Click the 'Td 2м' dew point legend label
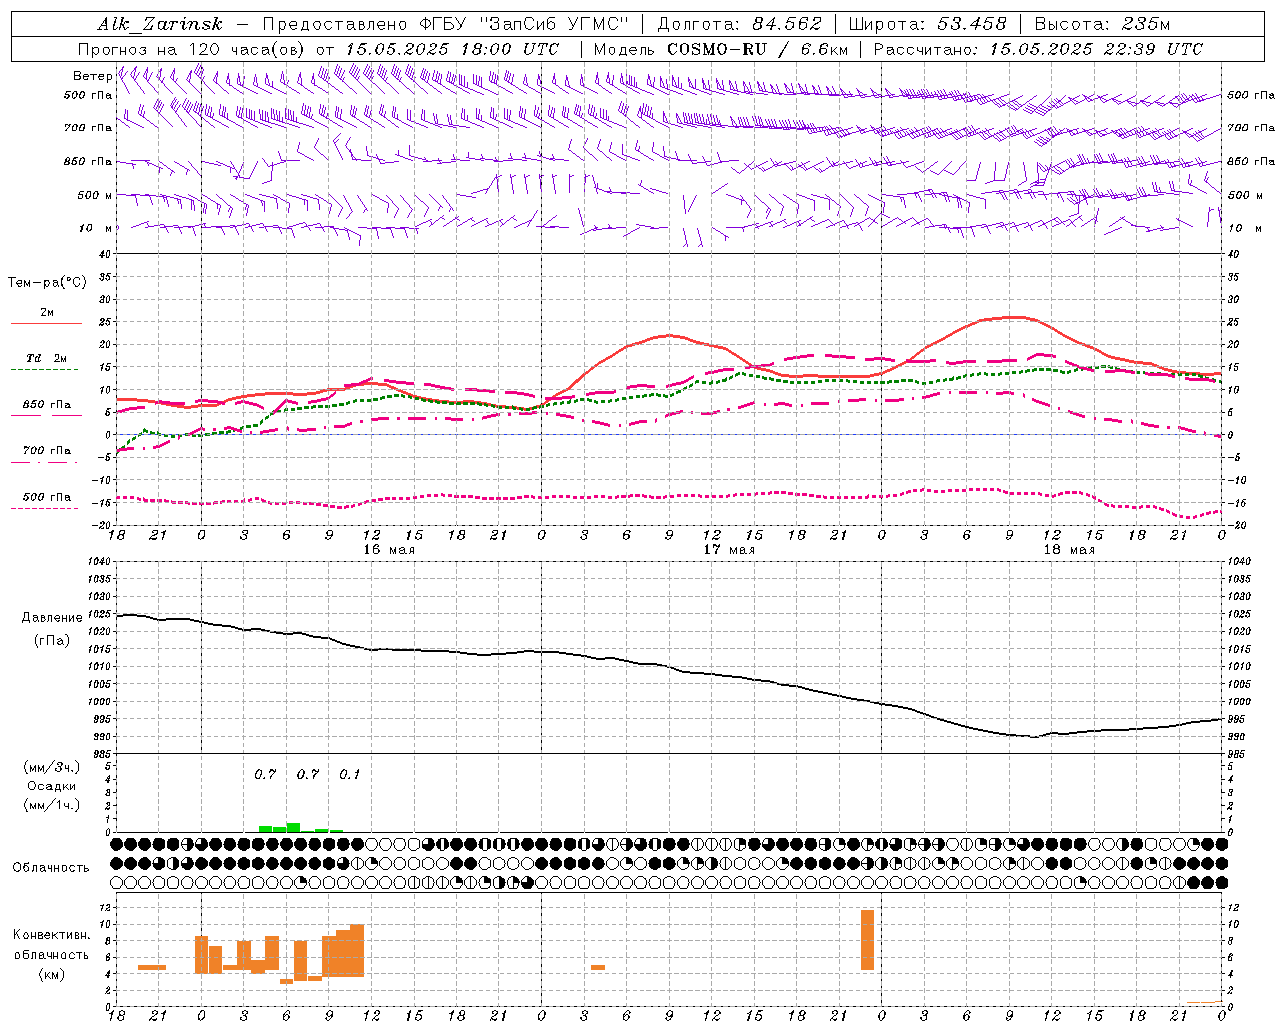The width and height of the screenshot is (1280, 1024). (46, 358)
